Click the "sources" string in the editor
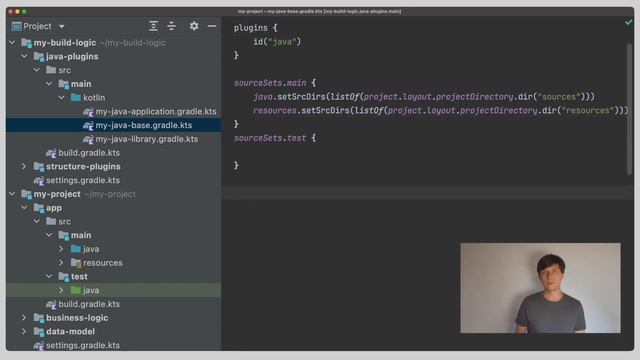The height and width of the screenshot is (360, 640). click(x=558, y=97)
